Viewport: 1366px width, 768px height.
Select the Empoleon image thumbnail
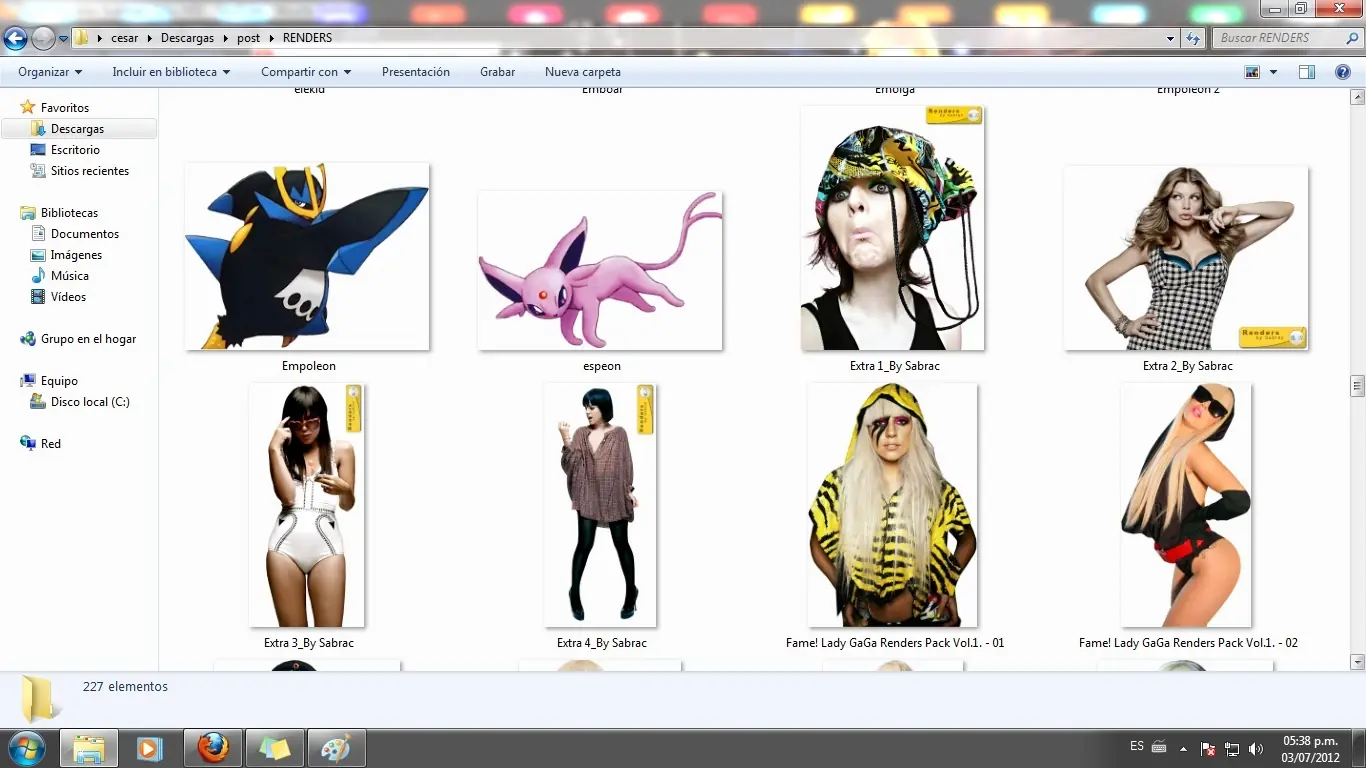point(308,257)
